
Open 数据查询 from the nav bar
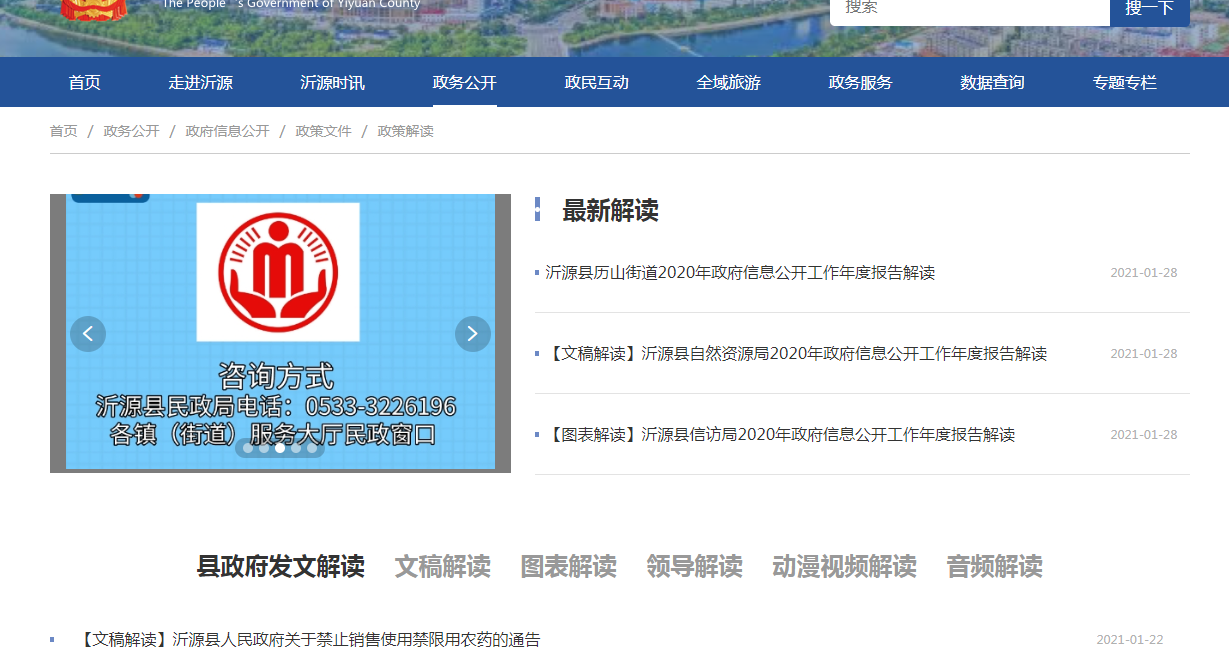pos(993,83)
